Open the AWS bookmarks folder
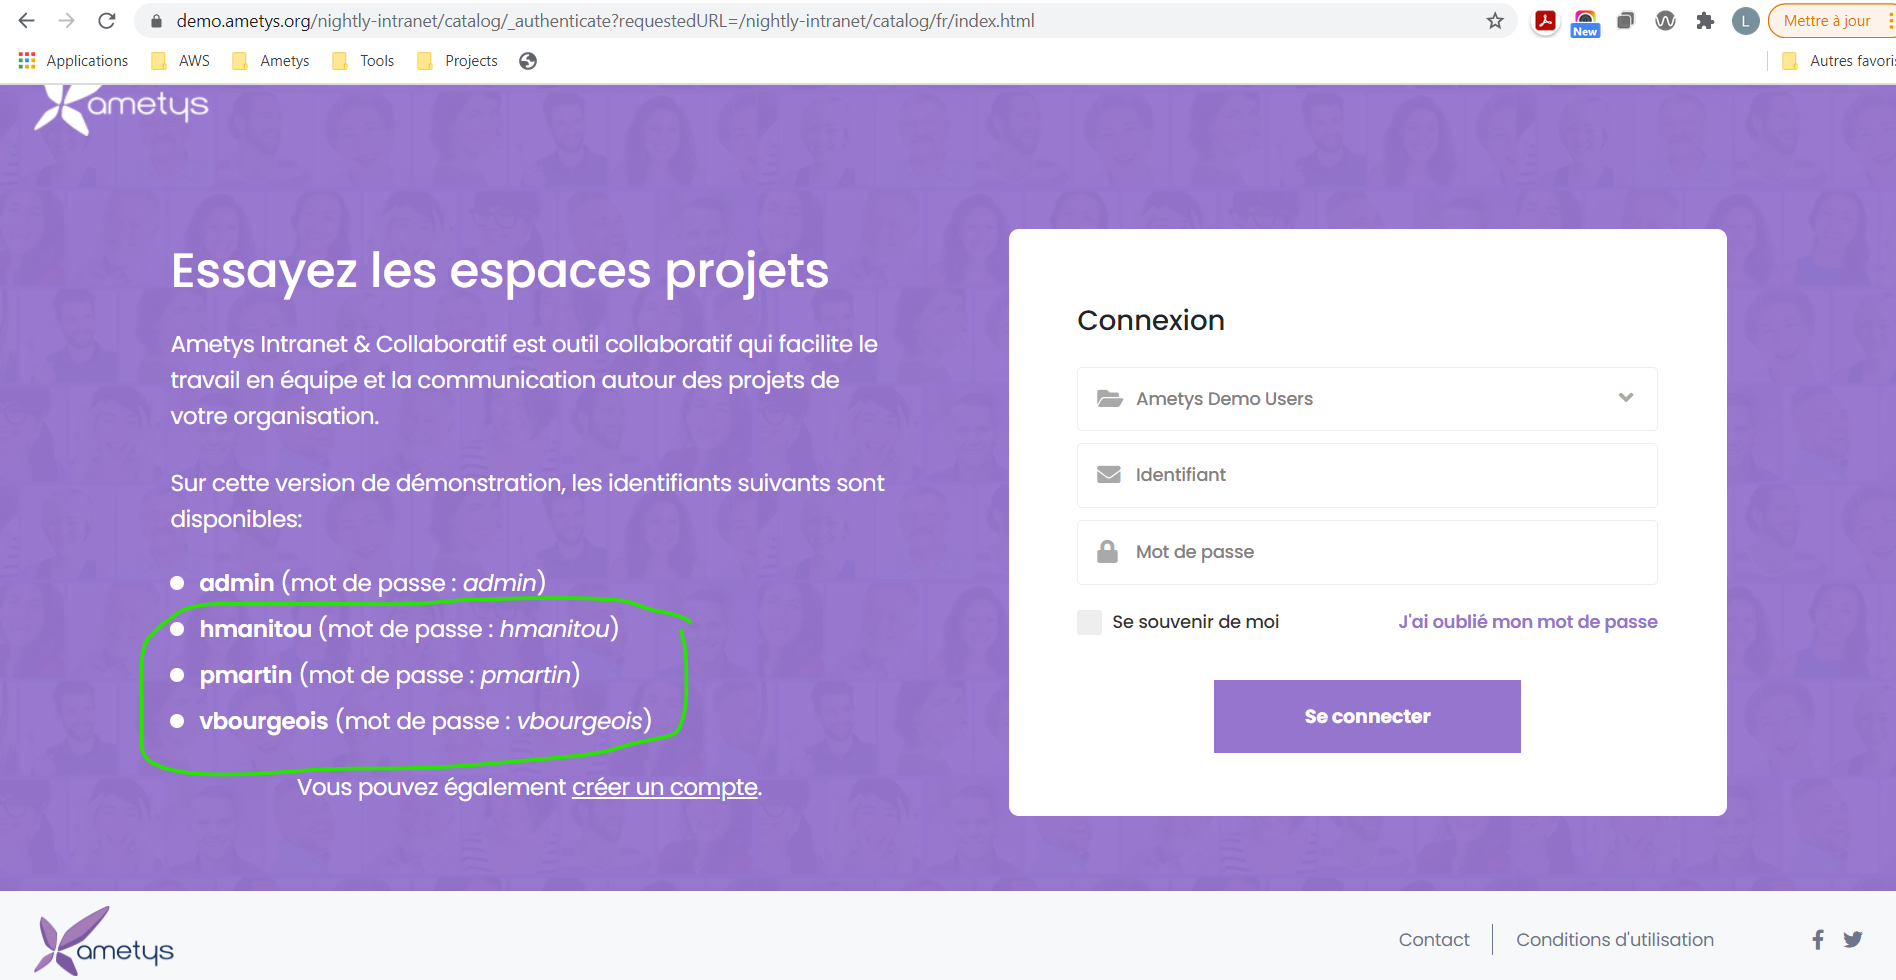The width and height of the screenshot is (1896, 980). pyautogui.click(x=180, y=61)
